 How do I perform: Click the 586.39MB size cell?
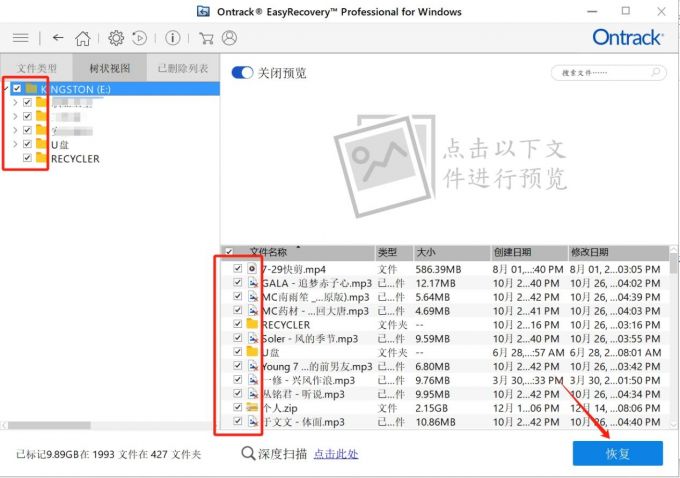click(438, 269)
